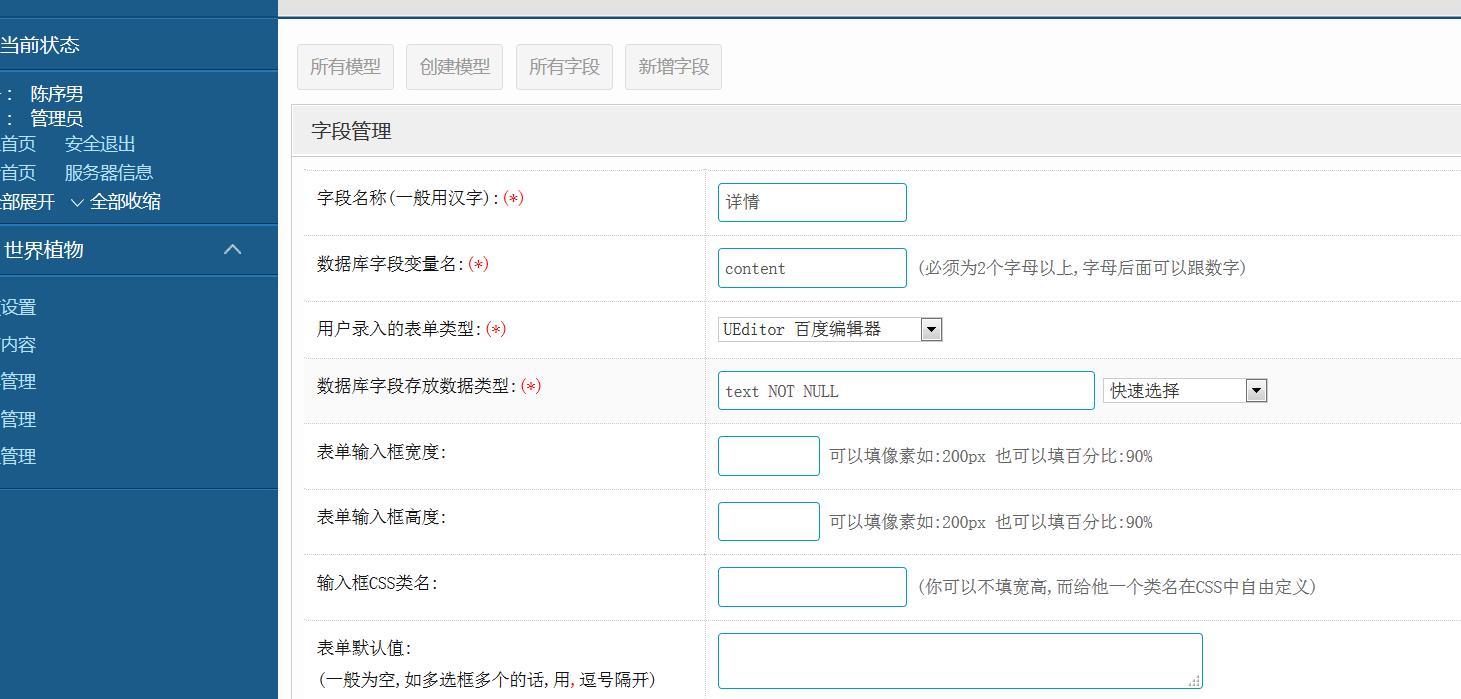Open the 服务器信息 link

tap(109, 173)
